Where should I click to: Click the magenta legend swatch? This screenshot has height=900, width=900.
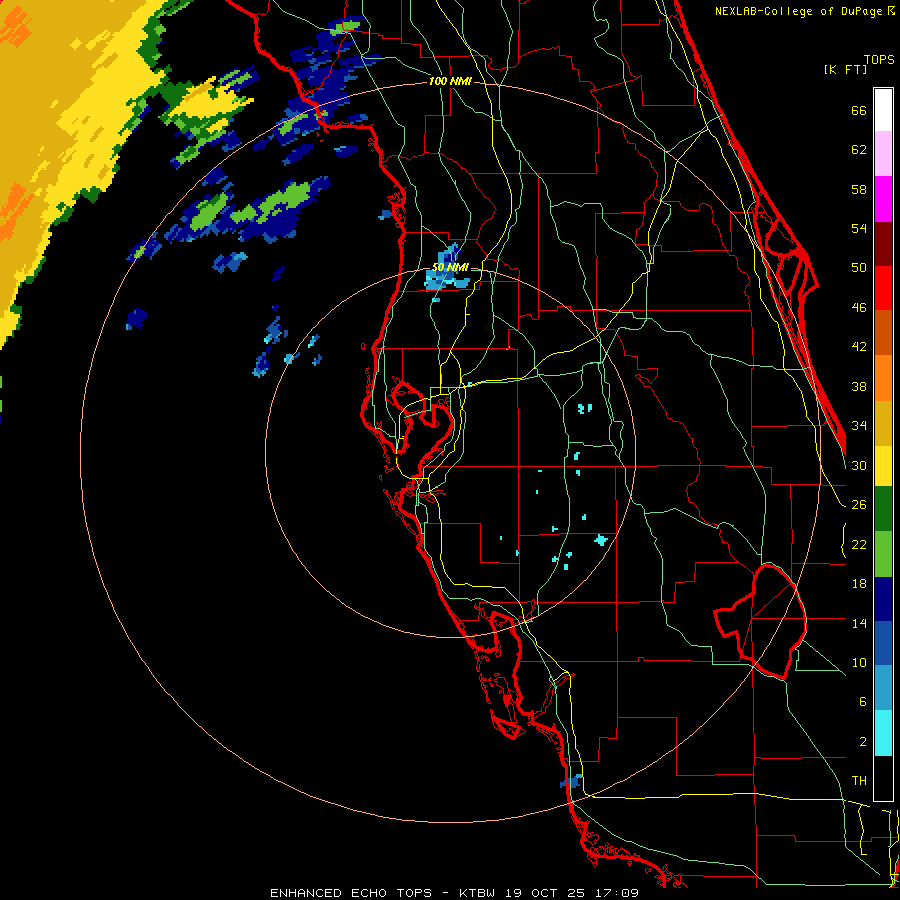pos(883,199)
